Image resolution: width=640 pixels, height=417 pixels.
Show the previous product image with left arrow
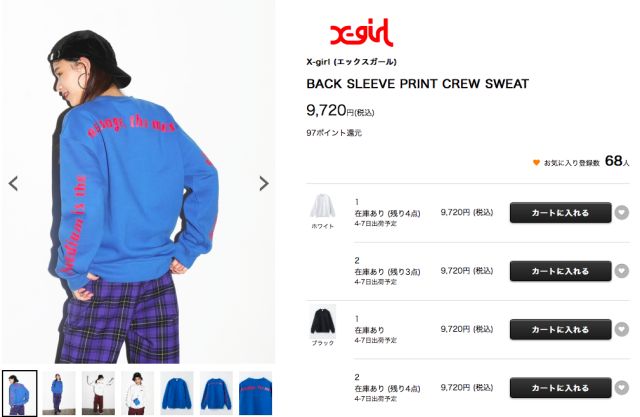13,184
